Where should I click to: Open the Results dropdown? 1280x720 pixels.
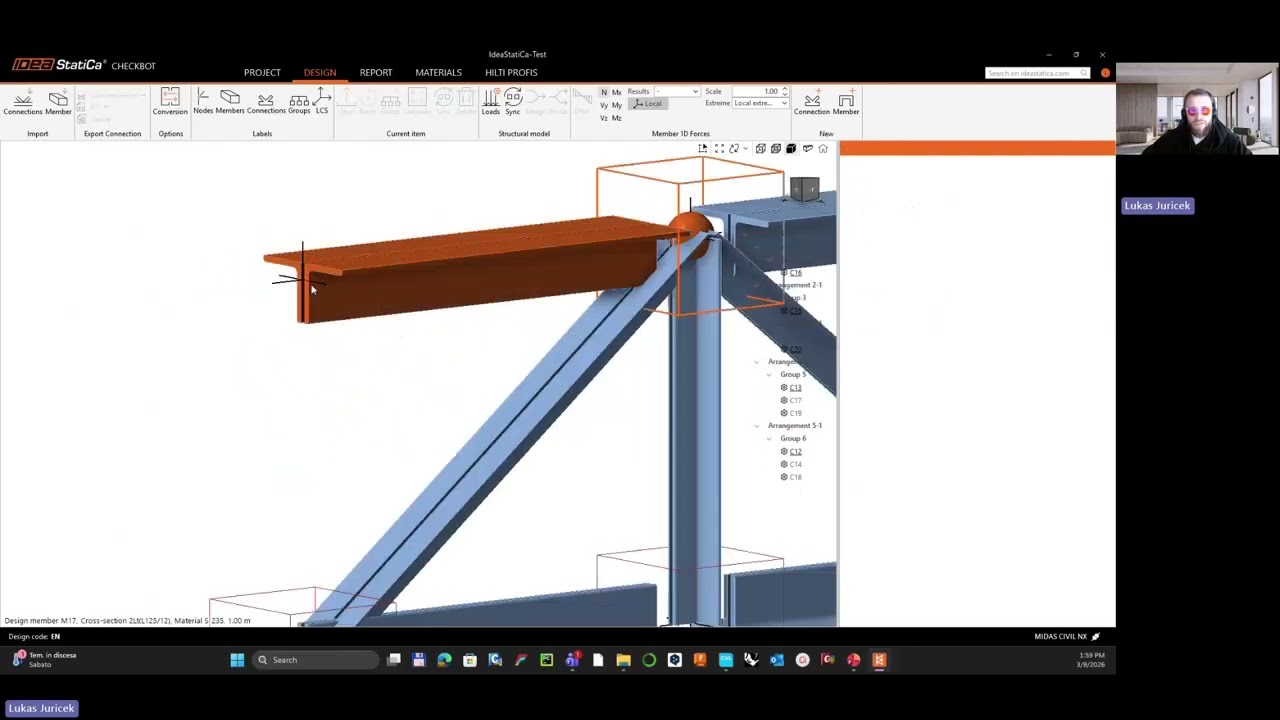tap(677, 92)
